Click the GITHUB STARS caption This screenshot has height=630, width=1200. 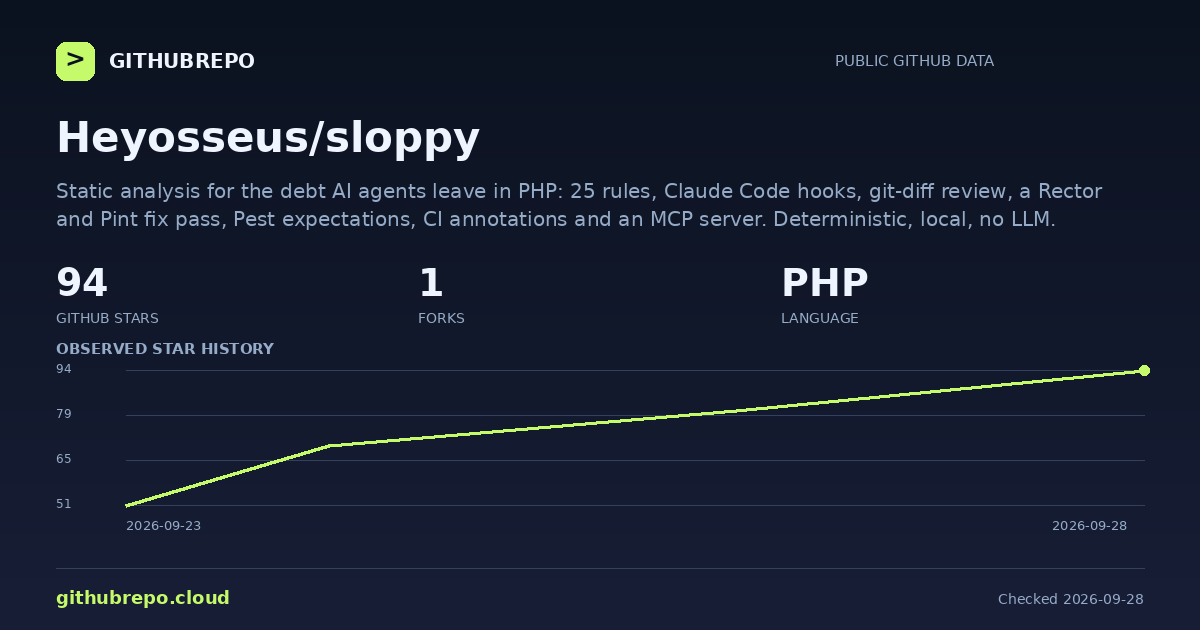pyautogui.click(x=107, y=318)
